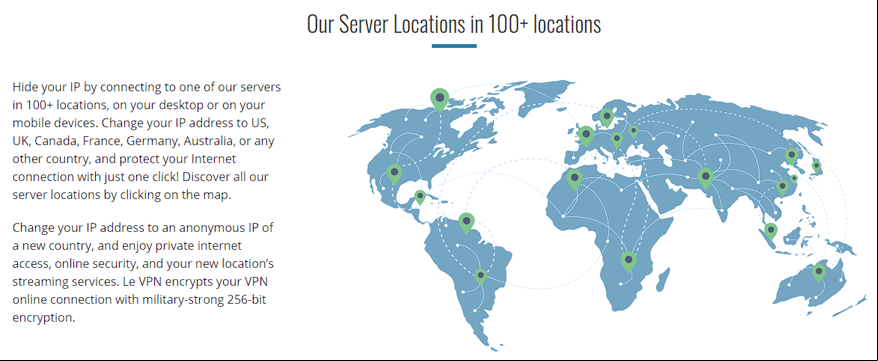Select the map pin over Japan

click(x=816, y=166)
